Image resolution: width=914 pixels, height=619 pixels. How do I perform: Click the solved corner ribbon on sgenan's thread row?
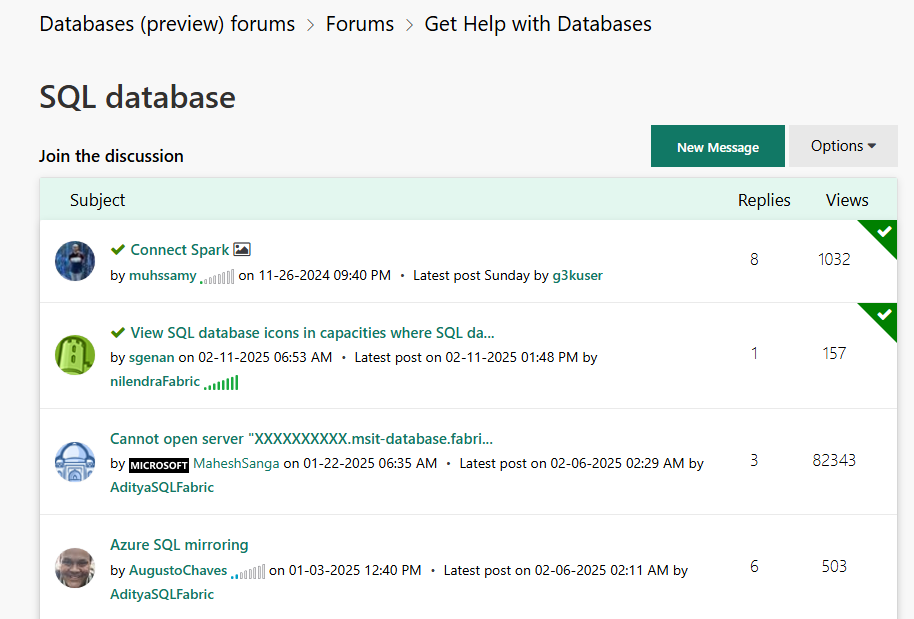pyautogui.click(x=881, y=319)
